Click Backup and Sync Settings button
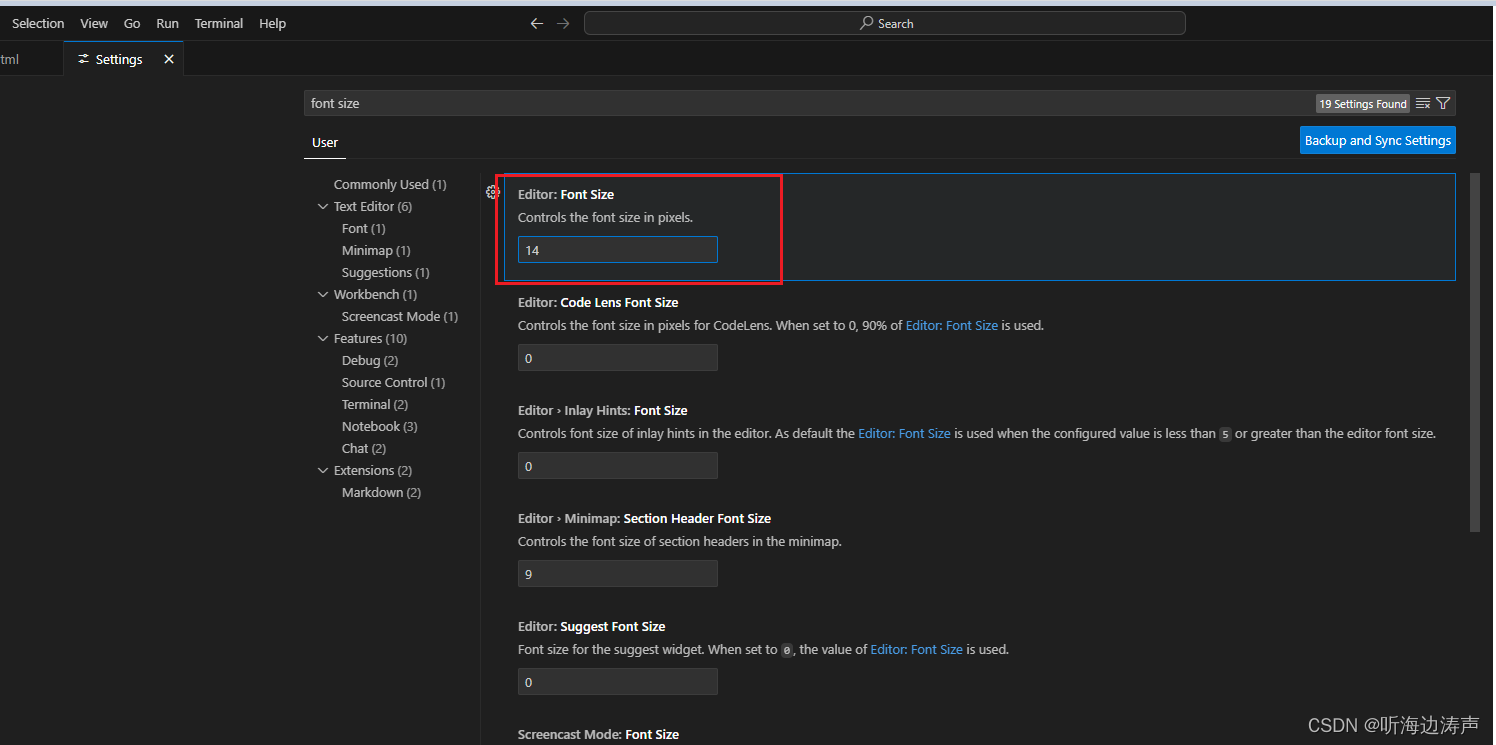The height and width of the screenshot is (745, 1496). pyautogui.click(x=1378, y=140)
